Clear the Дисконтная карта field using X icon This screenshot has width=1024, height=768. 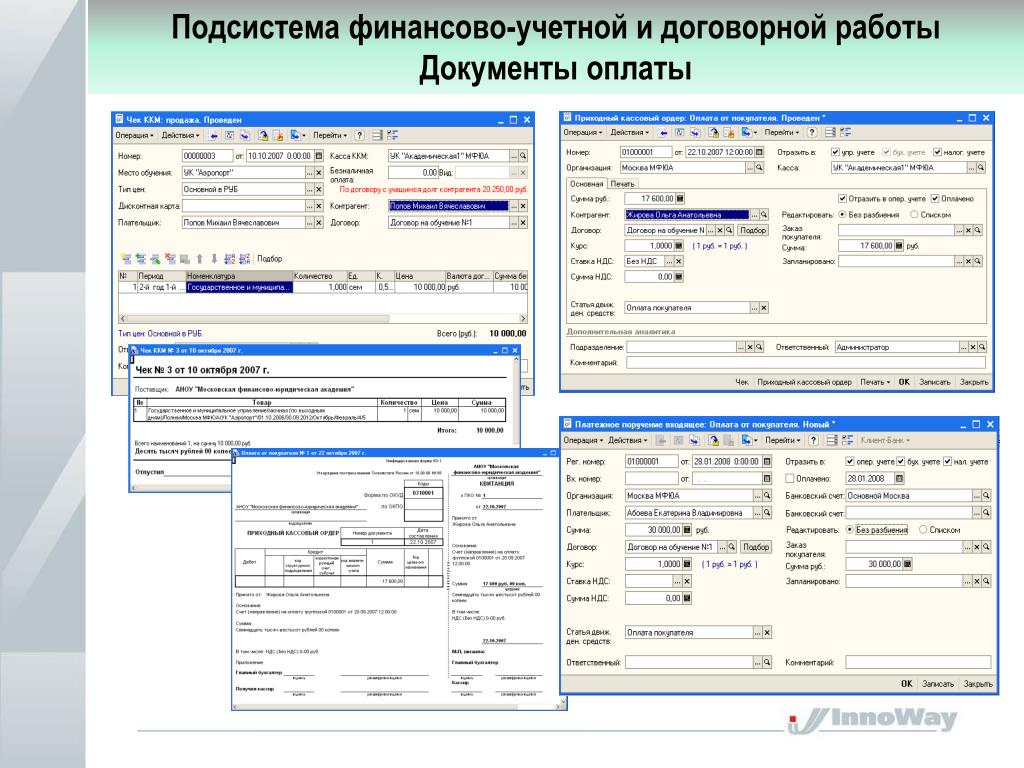pyautogui.click(x=319, y=206)
